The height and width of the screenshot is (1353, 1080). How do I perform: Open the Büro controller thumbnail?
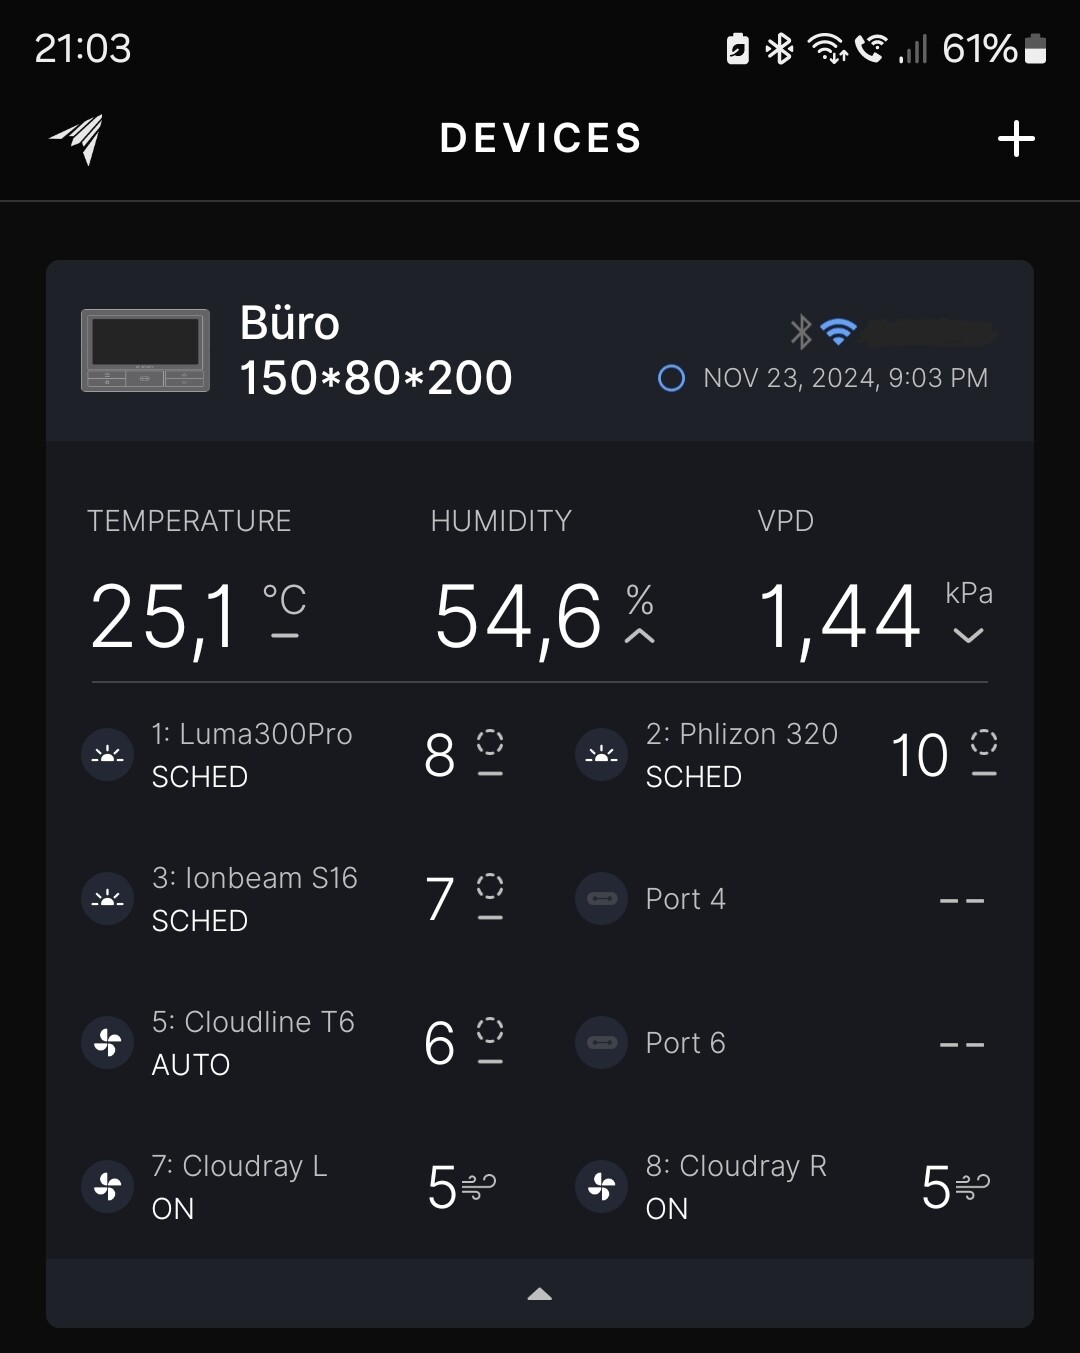(145, 350)
